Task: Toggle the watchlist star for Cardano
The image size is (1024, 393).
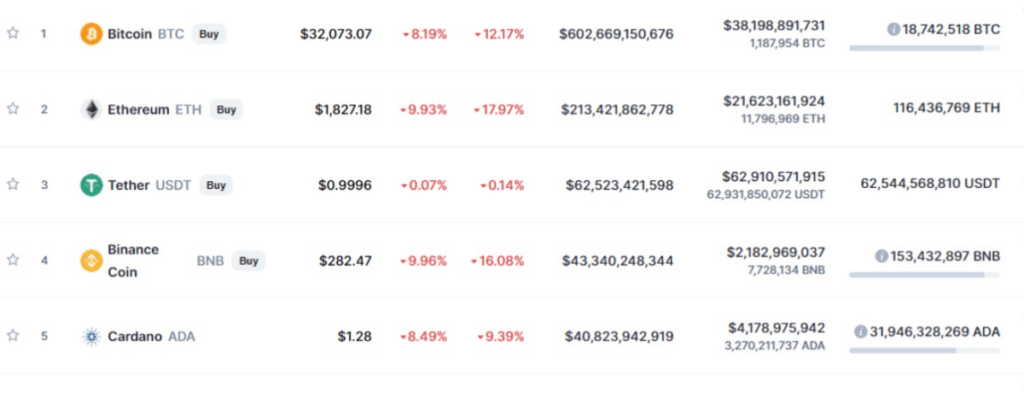Action: [x=13, y=336]
